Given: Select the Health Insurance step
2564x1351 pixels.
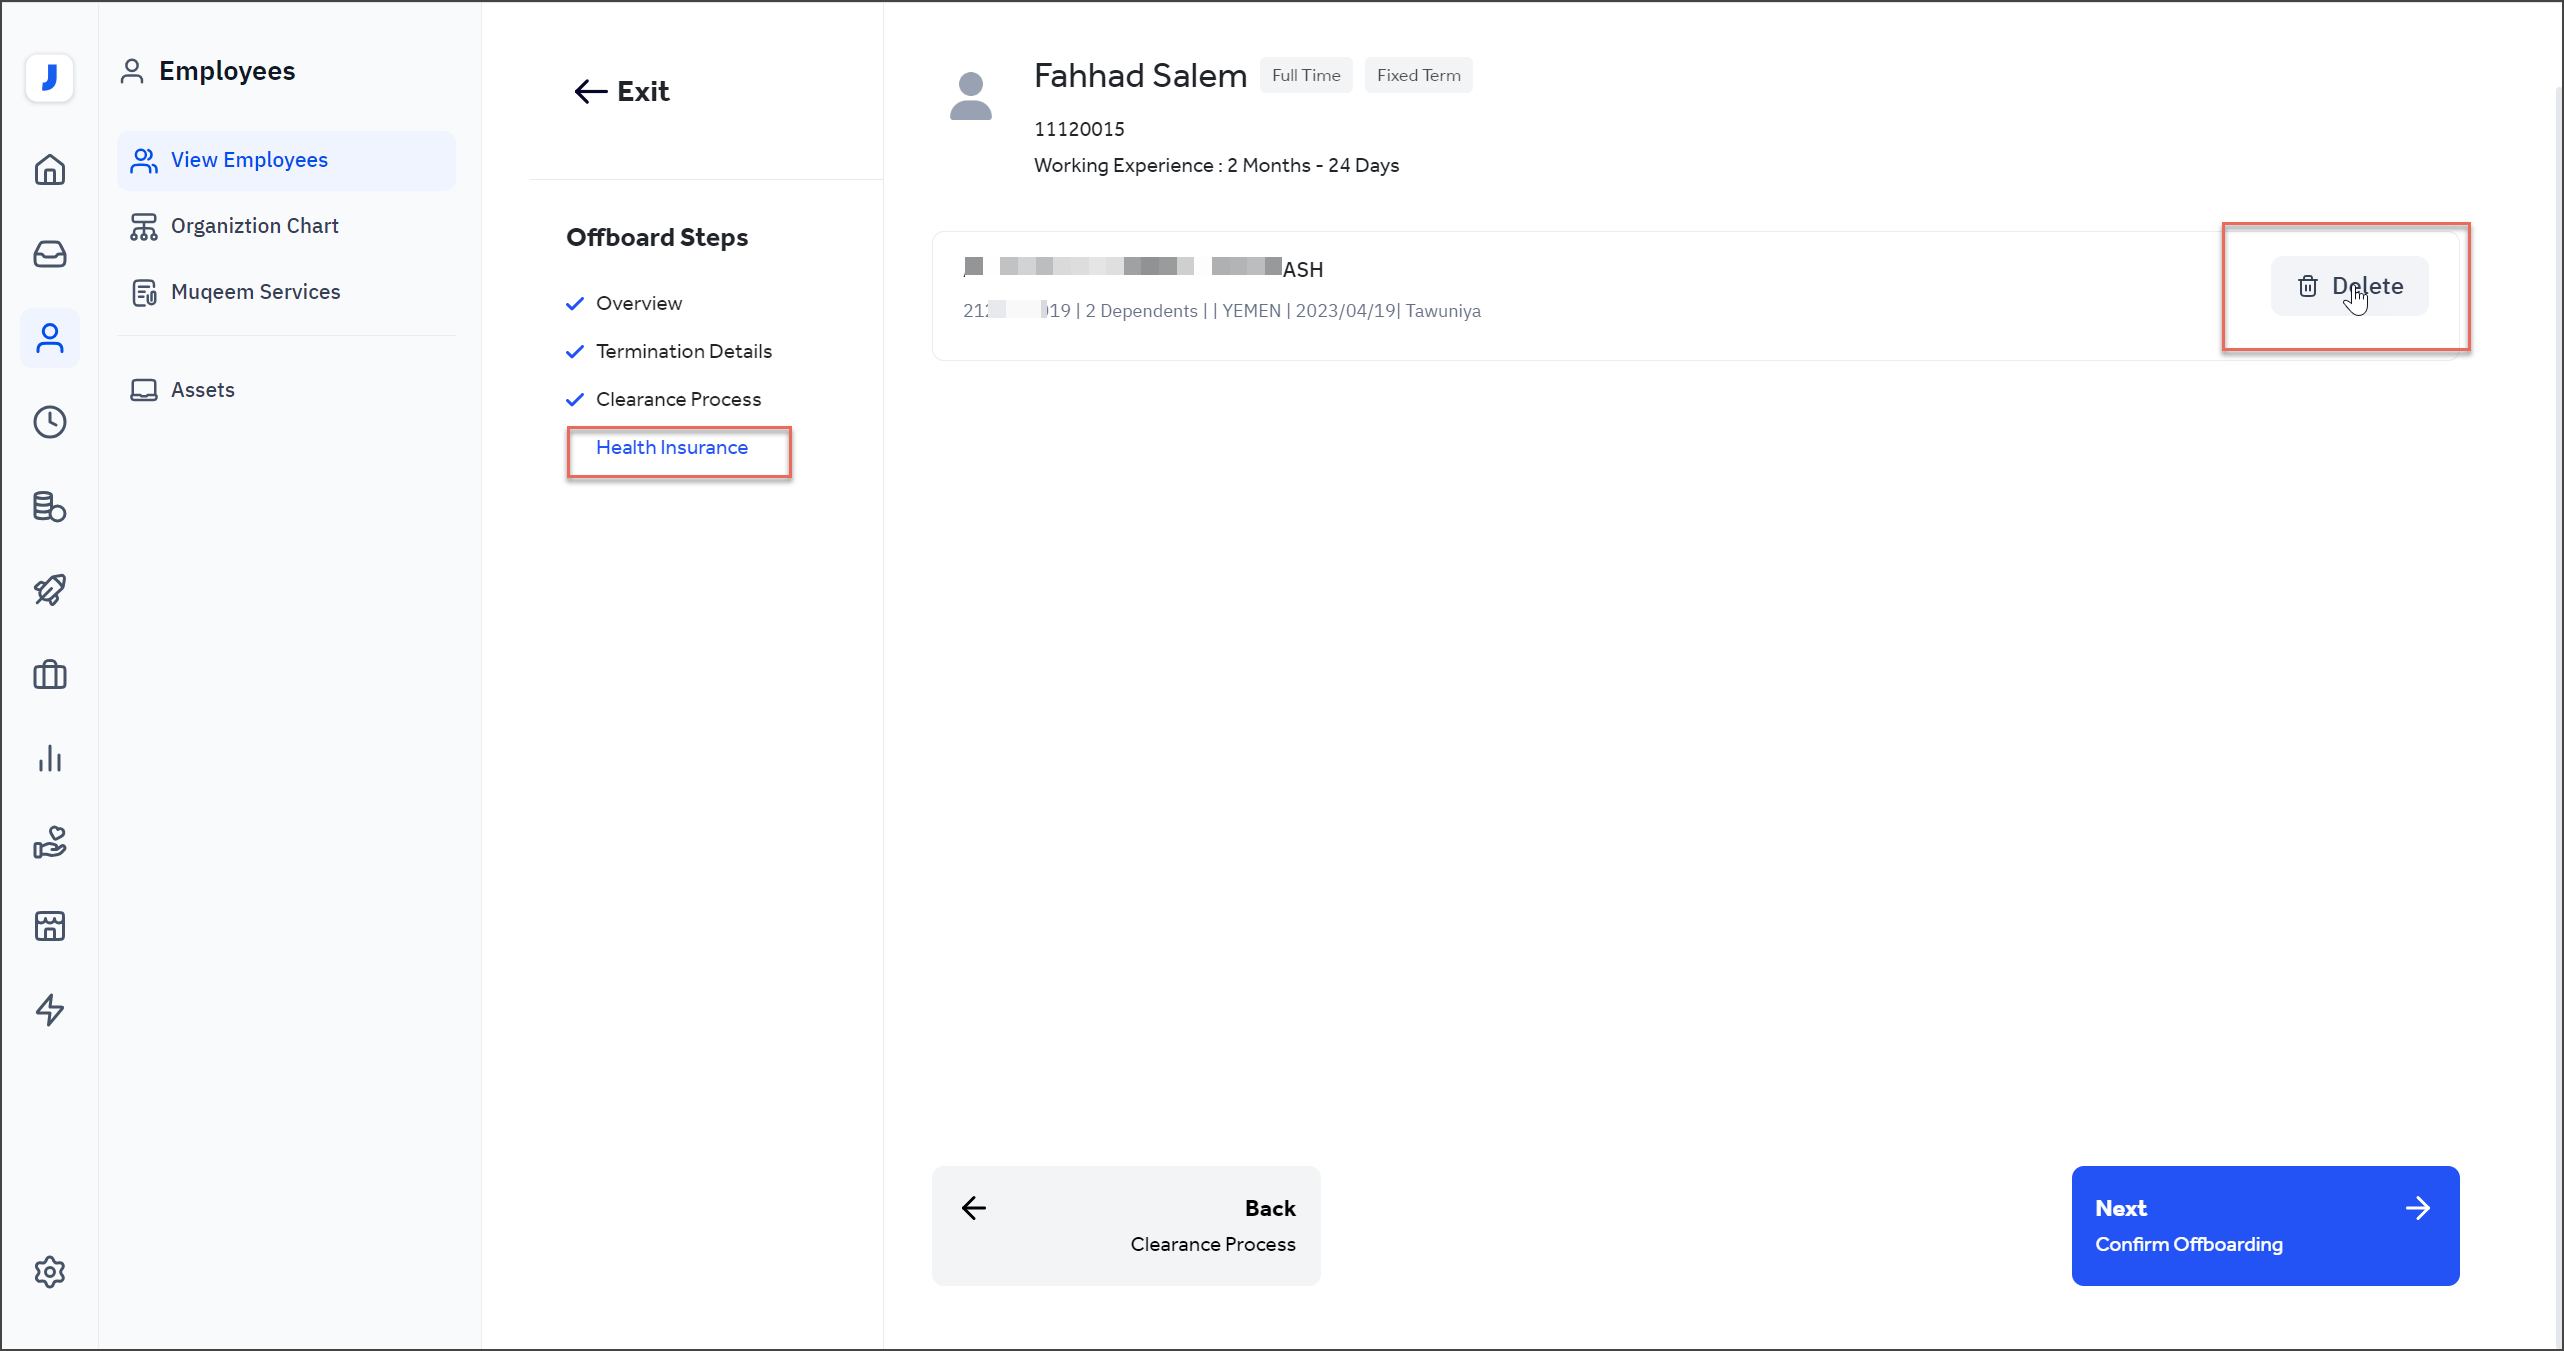Looking at the screenshot, I should [671, 447].
